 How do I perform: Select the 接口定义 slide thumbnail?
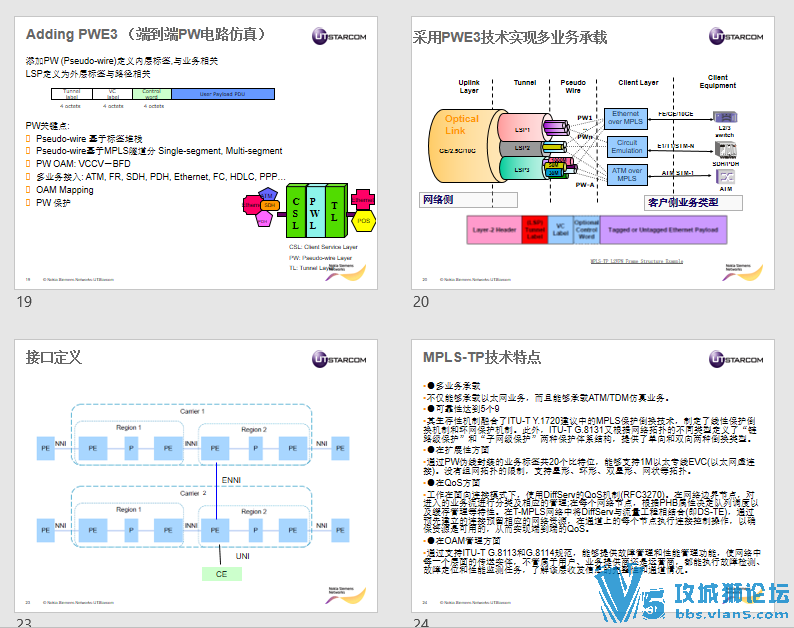tap(196, 476)
